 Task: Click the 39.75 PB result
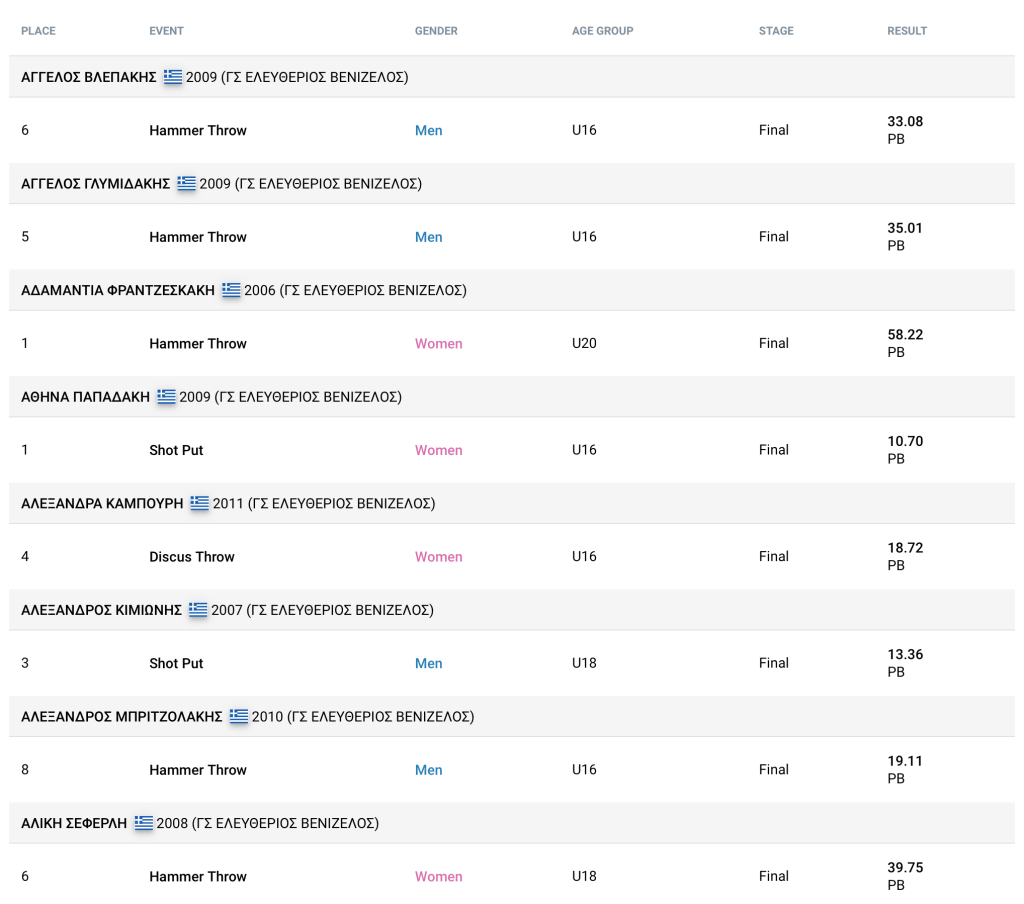tap(905, 868)
